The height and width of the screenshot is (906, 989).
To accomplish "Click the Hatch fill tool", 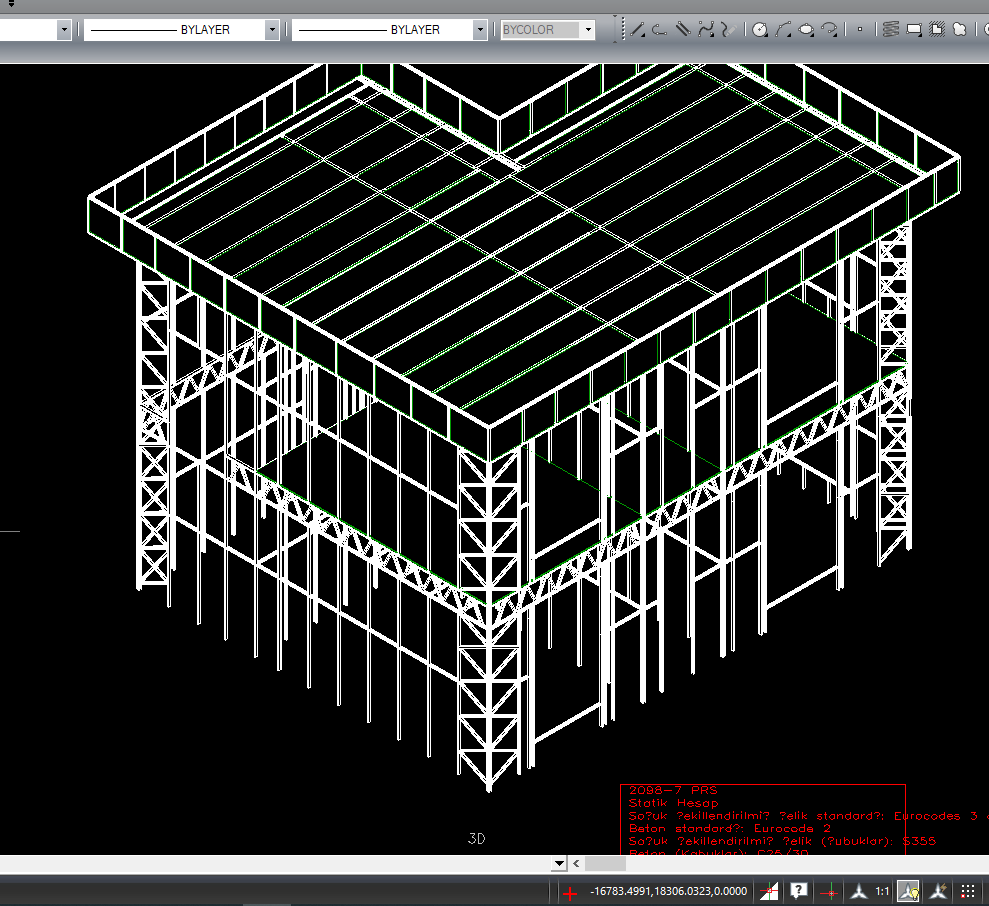I will click(937, 30).
